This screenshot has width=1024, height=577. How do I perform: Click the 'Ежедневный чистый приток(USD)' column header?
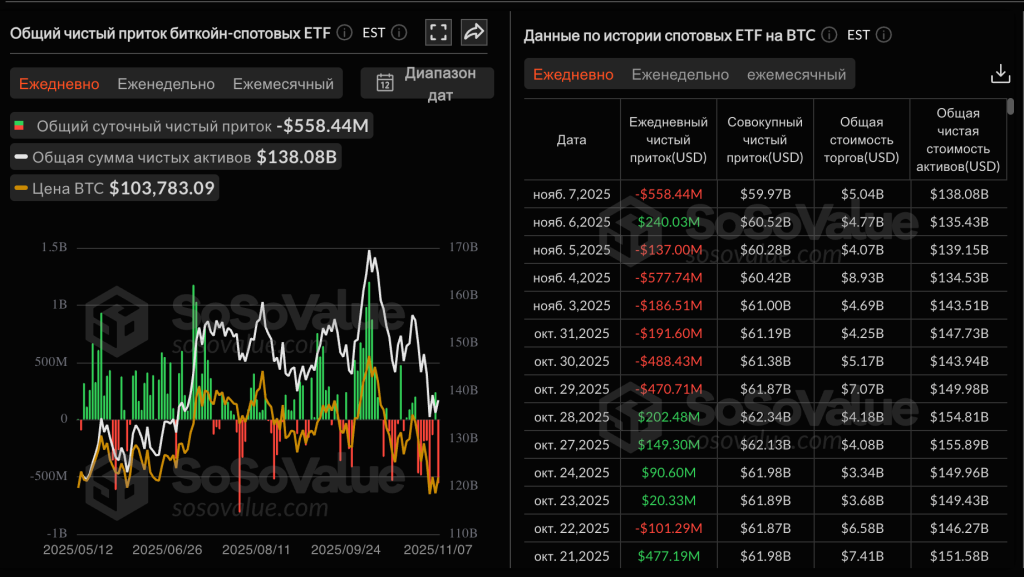(669, 140)
